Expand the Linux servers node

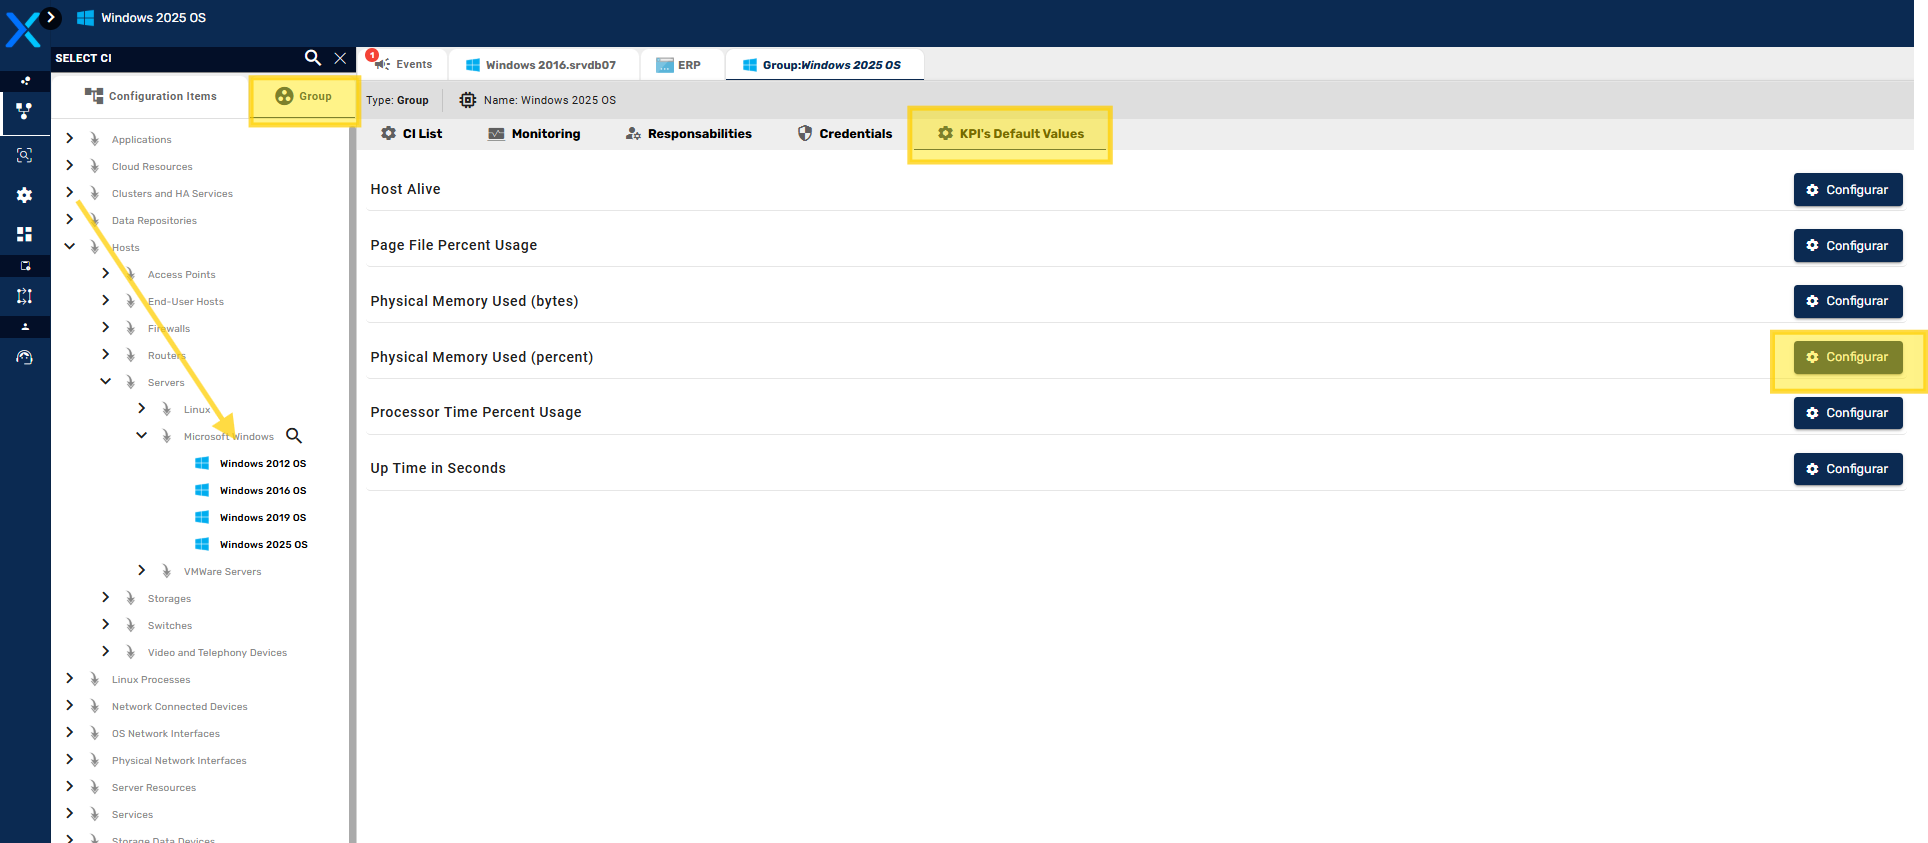142,409
